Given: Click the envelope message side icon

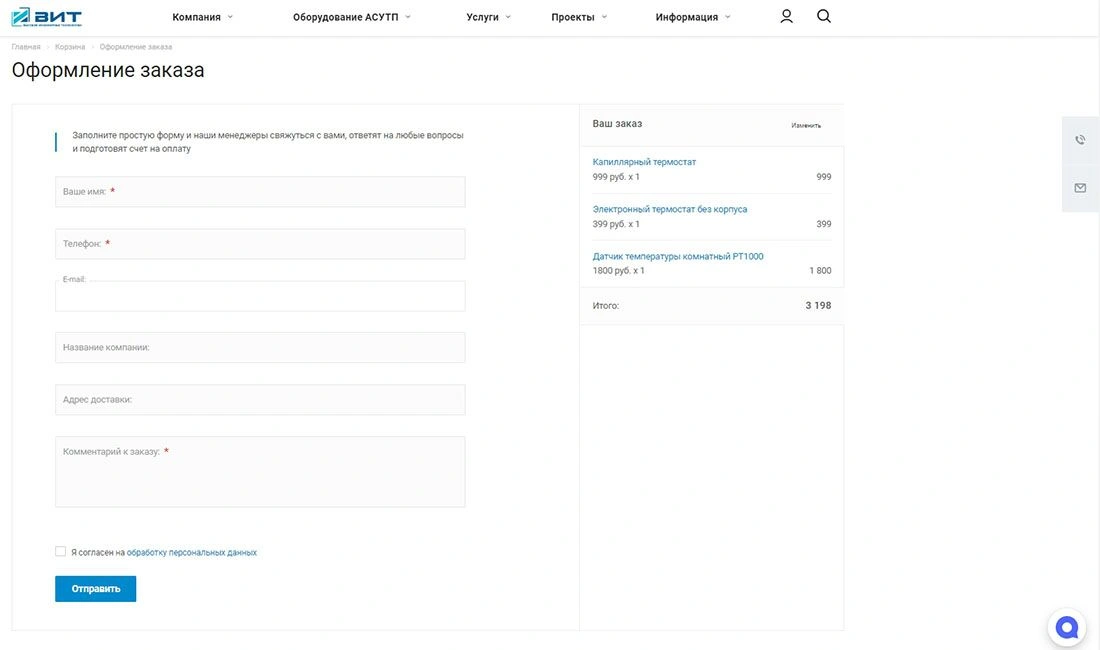Looking at the screenshot, I should 1080,188.
